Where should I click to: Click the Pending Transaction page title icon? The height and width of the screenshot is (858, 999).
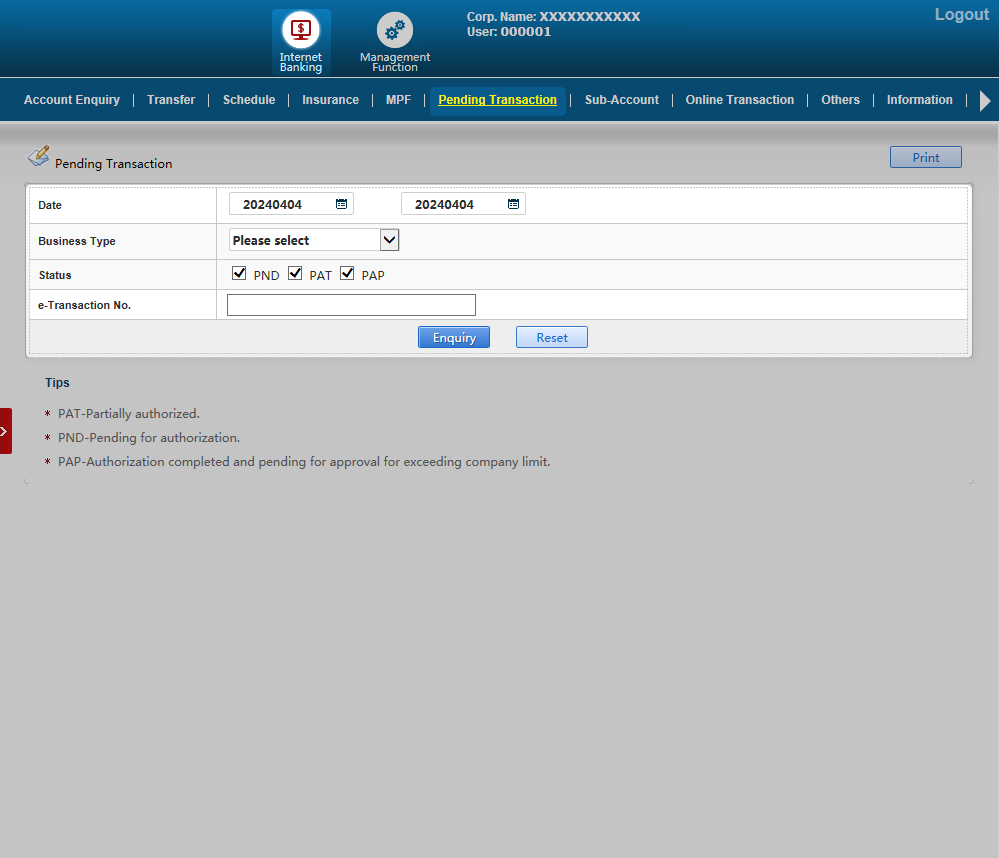(x=38, y=156)
